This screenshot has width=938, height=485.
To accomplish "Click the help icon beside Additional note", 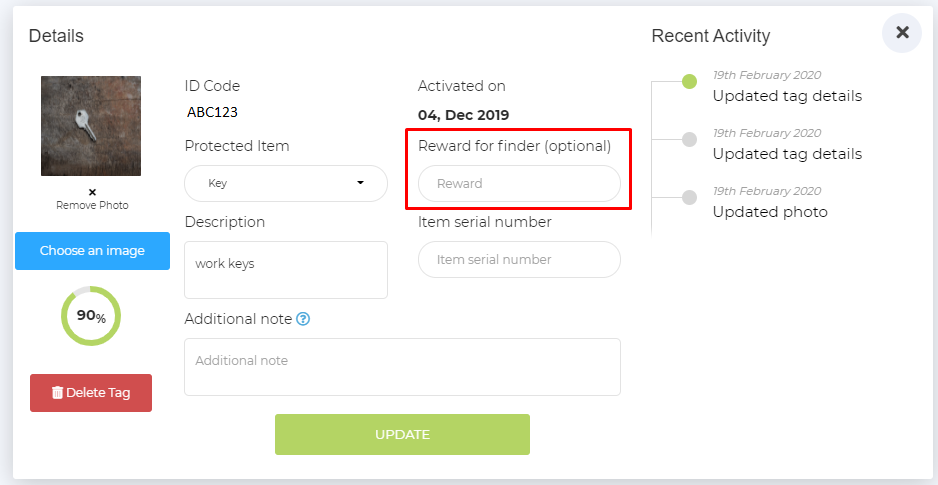I will click(303, 319).
